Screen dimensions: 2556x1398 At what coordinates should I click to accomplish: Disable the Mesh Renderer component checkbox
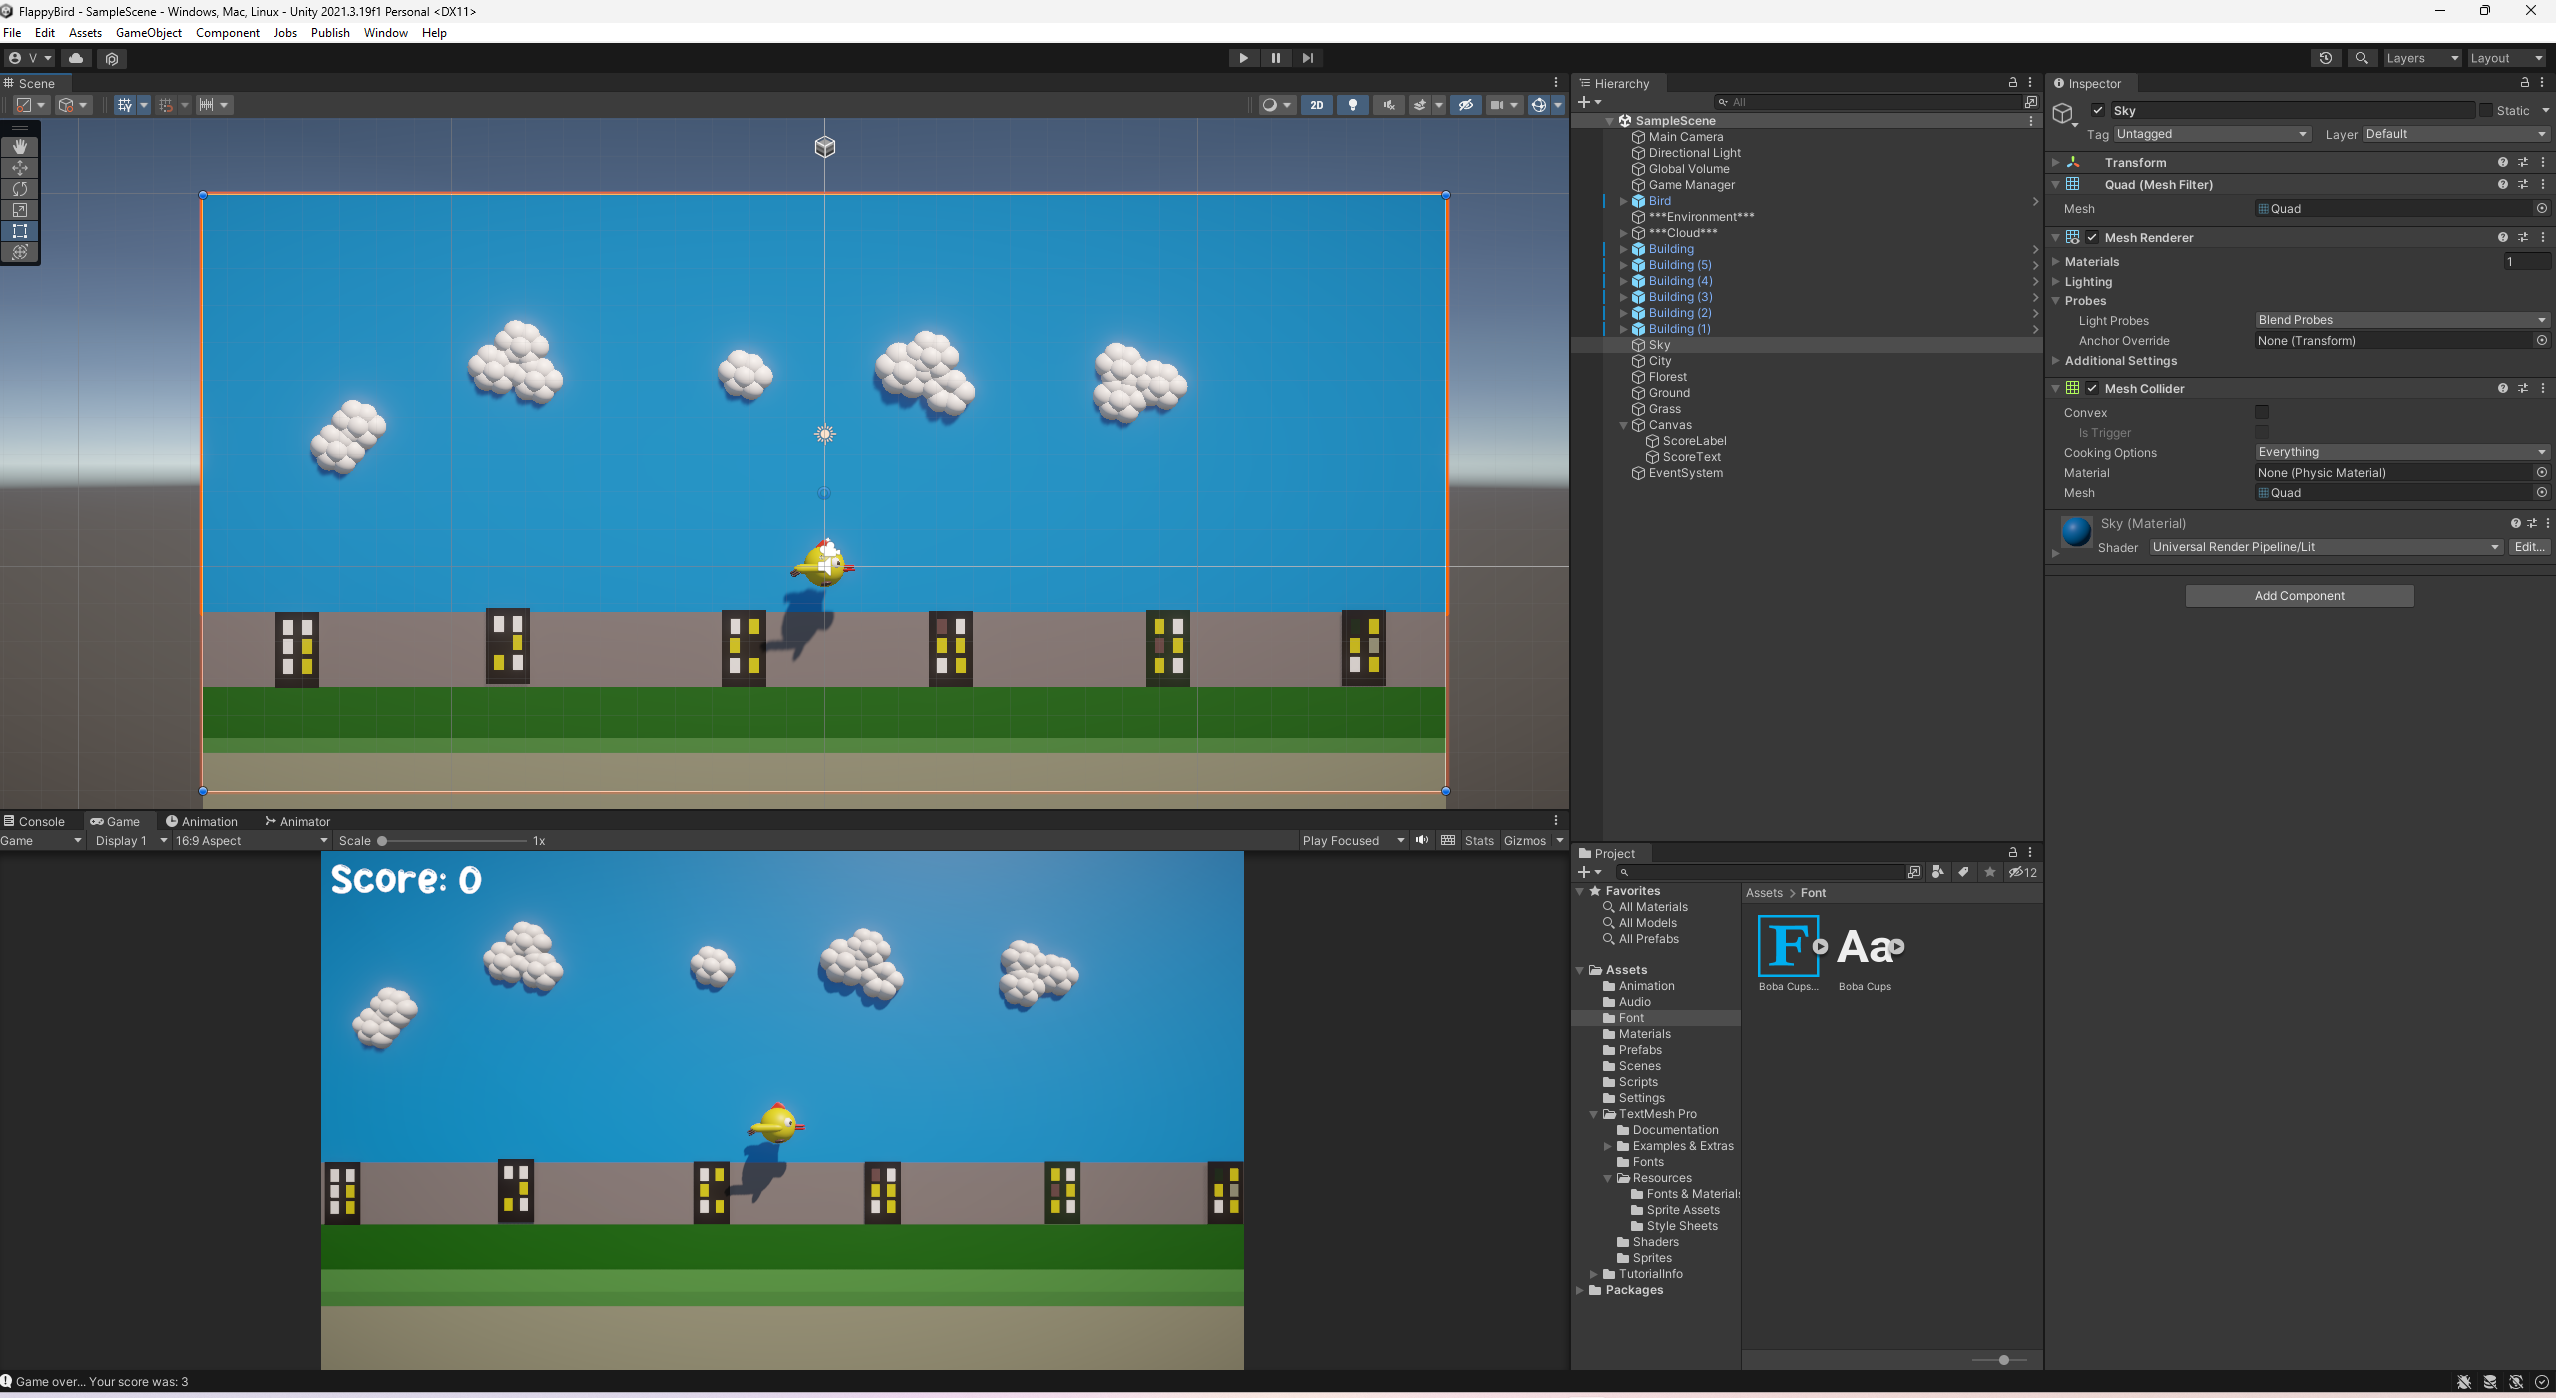2093,237
